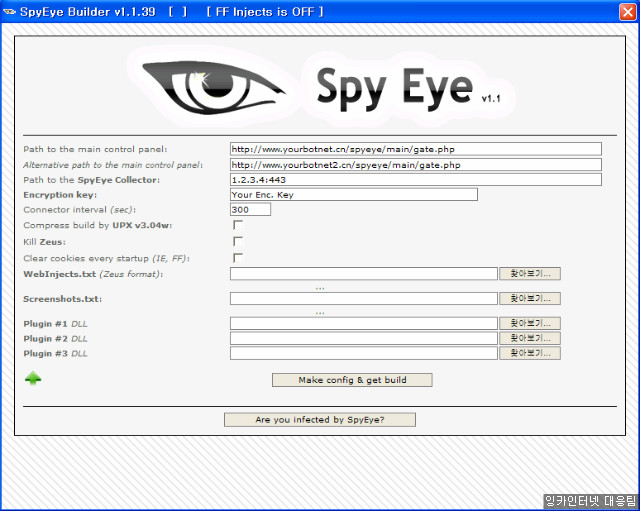Click the Screenshots.txt file path field
The width and height of the screenshot is (640, 511).
point(364,298)
